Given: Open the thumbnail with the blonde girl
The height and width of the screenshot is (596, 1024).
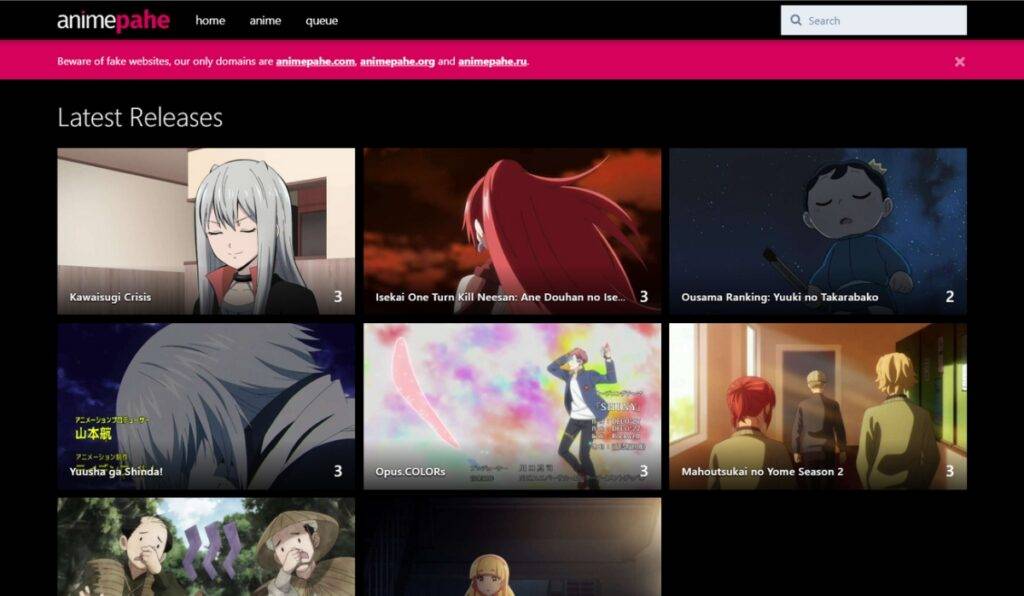Looking at the screenshot, I should coord(512,547).
